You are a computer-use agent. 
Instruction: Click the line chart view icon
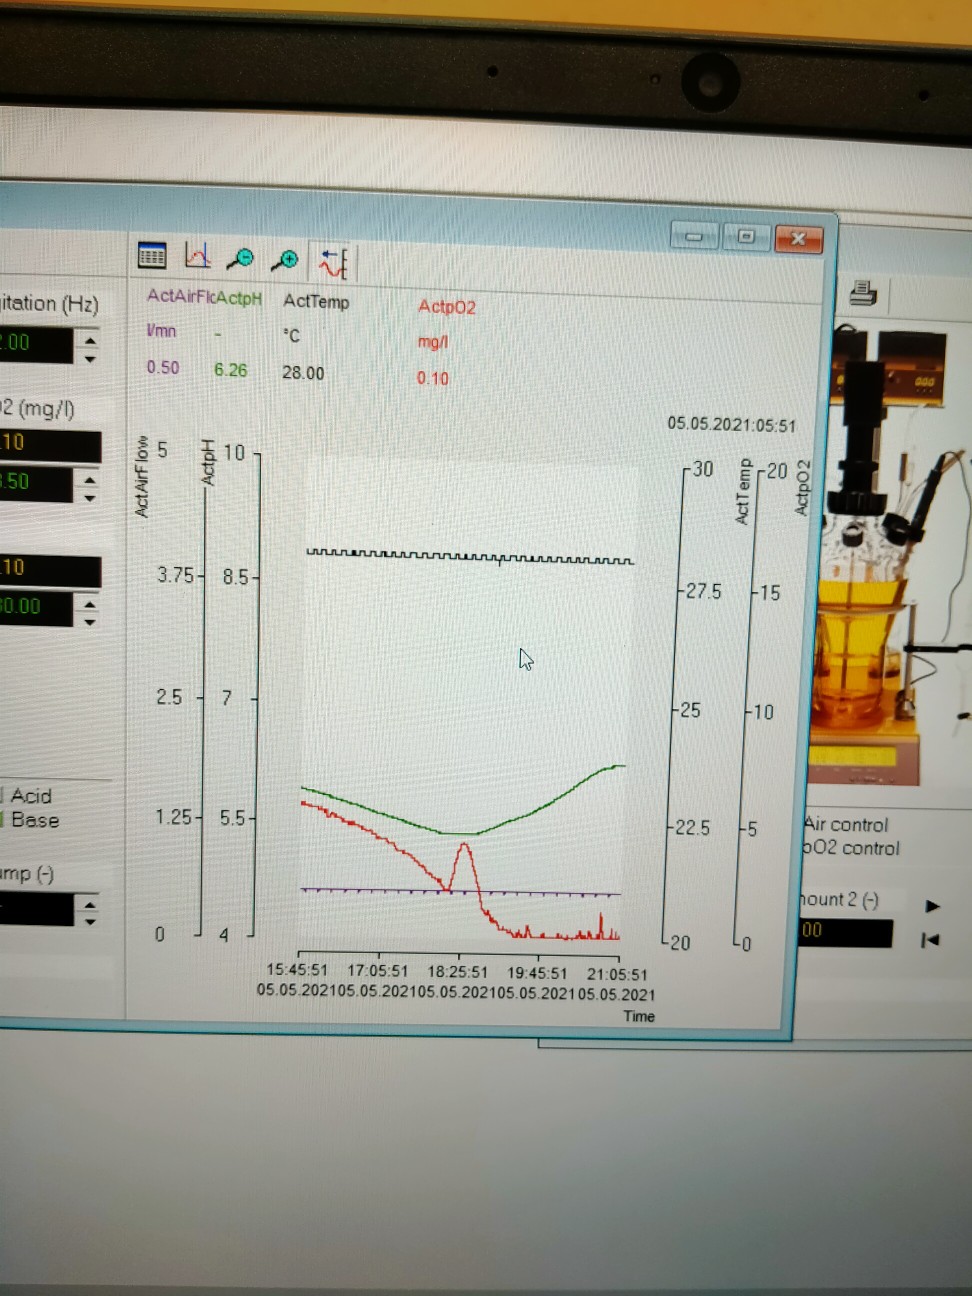click(x=197, y=256)
